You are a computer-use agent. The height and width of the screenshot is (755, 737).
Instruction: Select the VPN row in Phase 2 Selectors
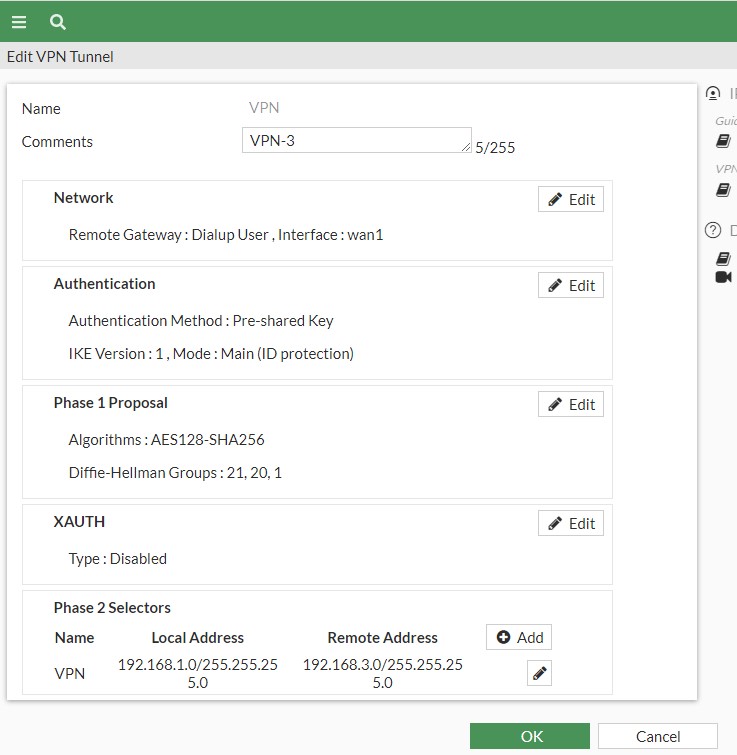point(70,673)
